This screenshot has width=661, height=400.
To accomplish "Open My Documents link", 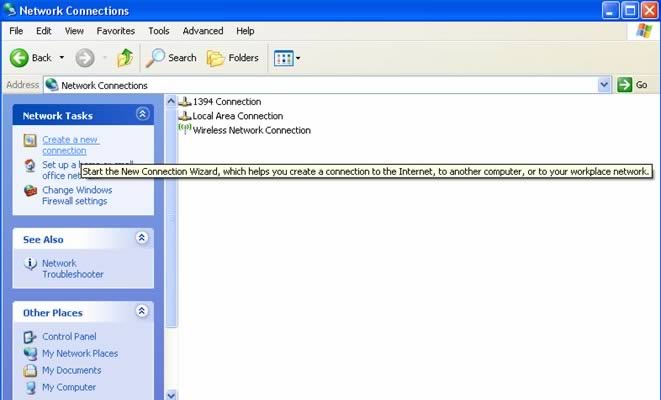I will (72, 370).
